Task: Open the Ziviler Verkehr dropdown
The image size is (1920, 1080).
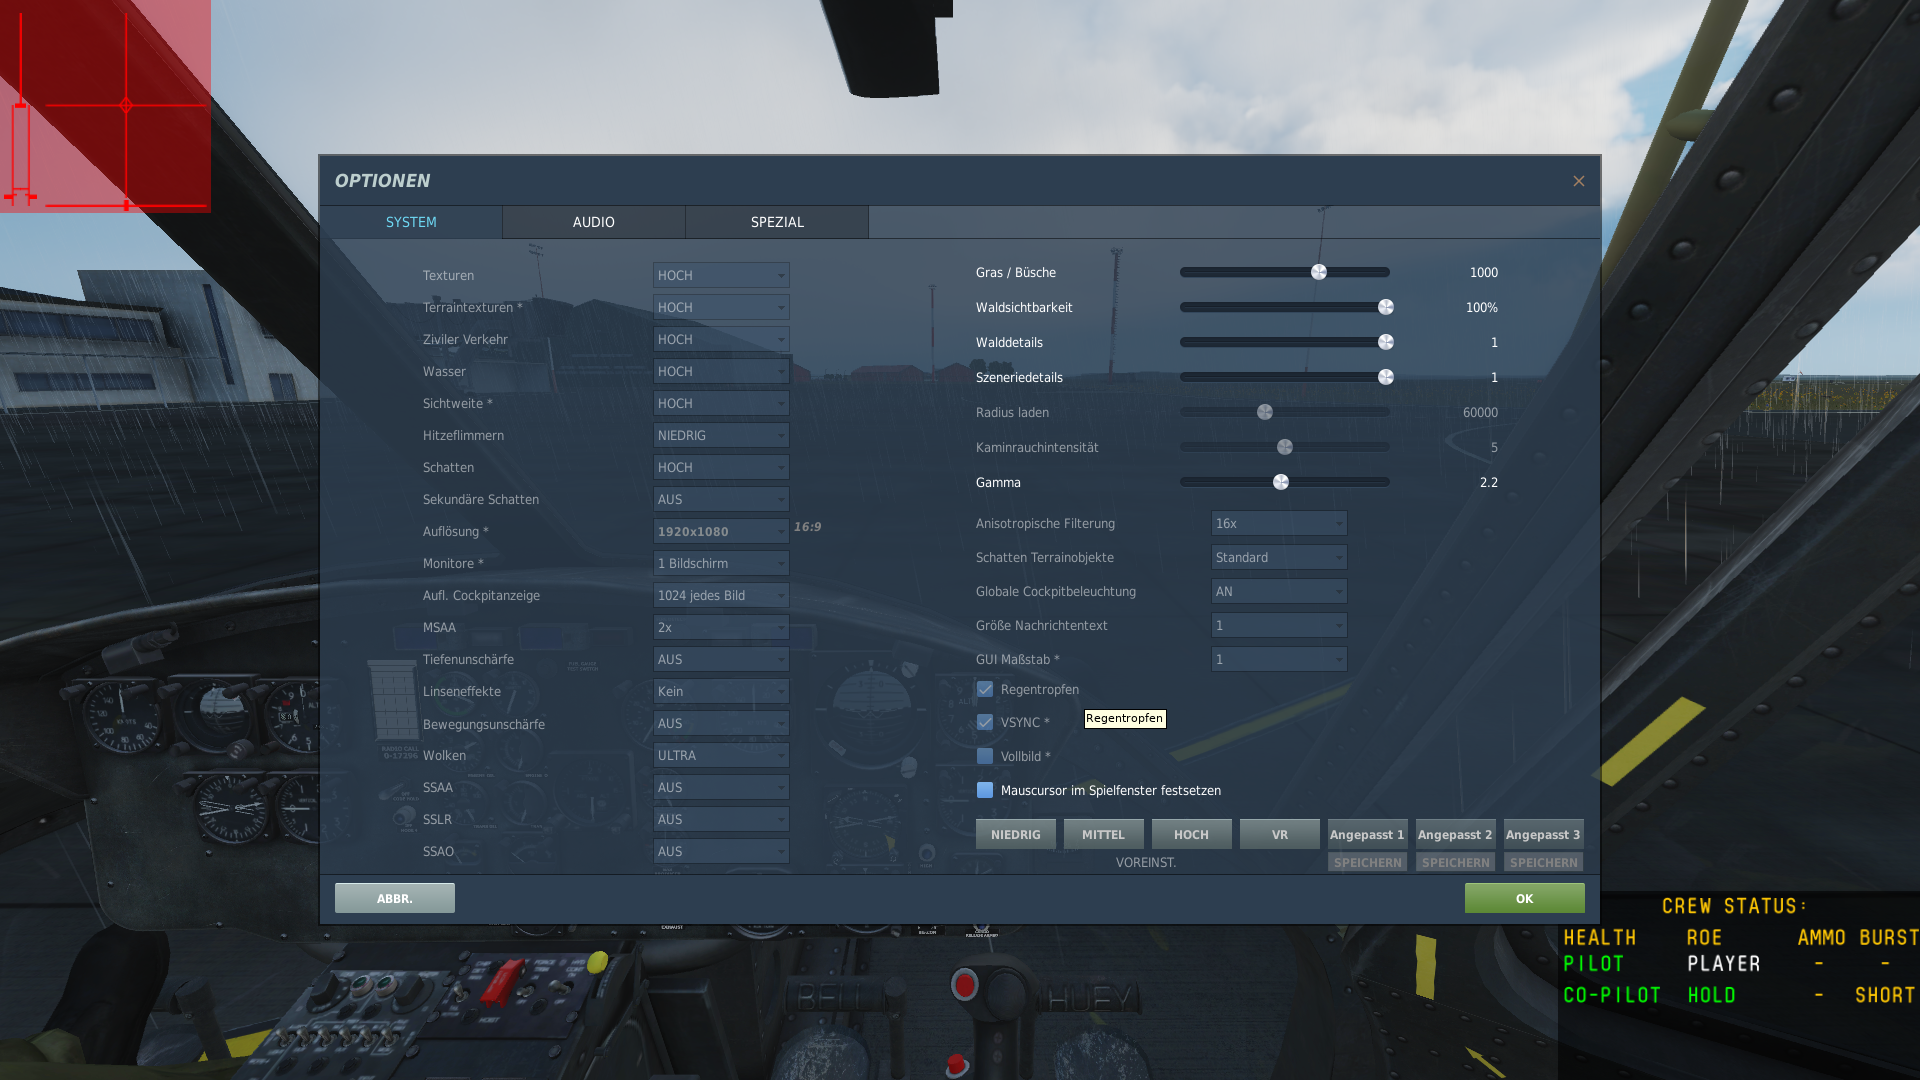Action: point(721,339)
